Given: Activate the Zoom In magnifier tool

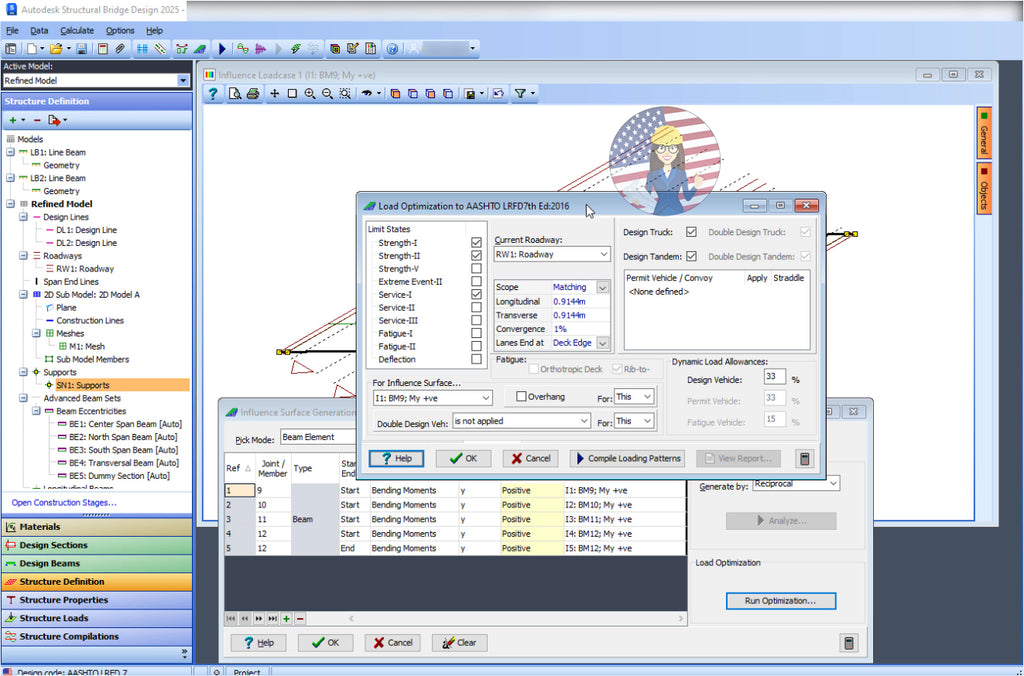Looking at the screenshot, I should [x=310, y=93].
